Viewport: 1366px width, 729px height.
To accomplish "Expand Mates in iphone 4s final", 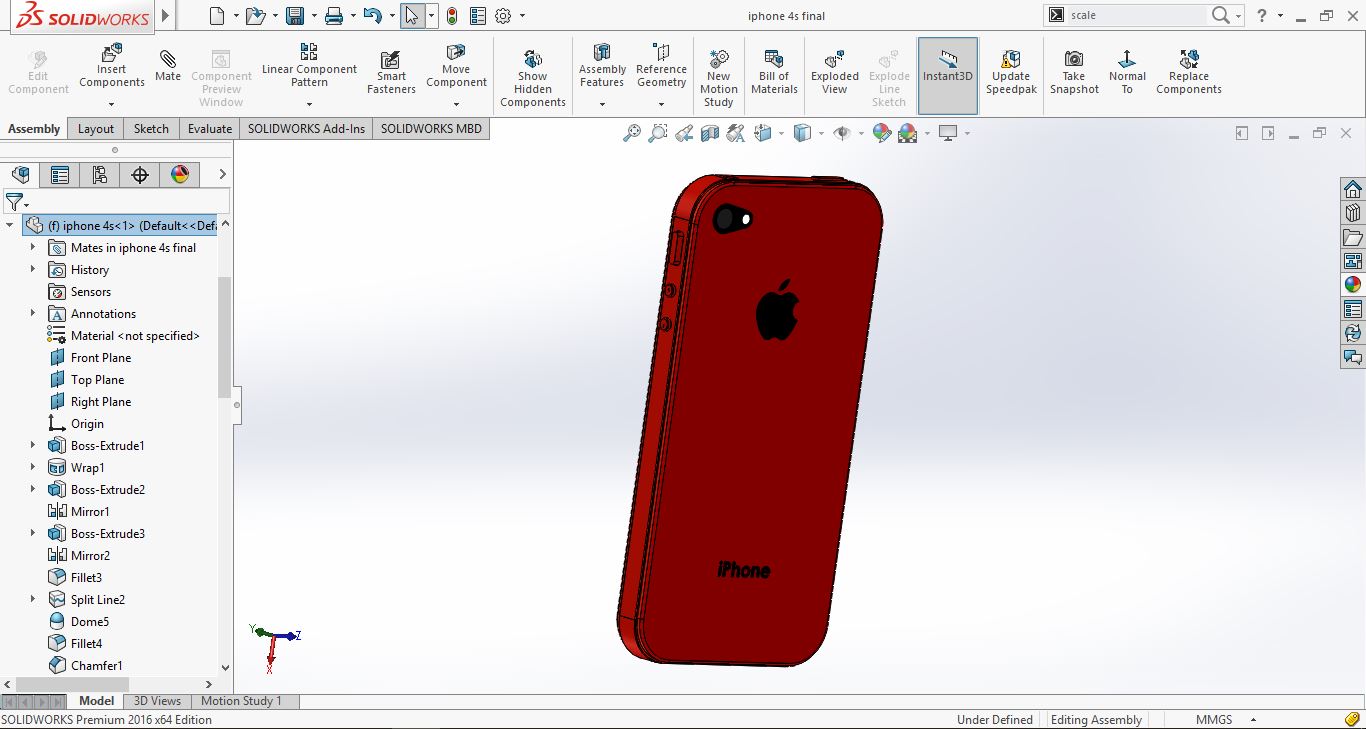I will [33, 247].
